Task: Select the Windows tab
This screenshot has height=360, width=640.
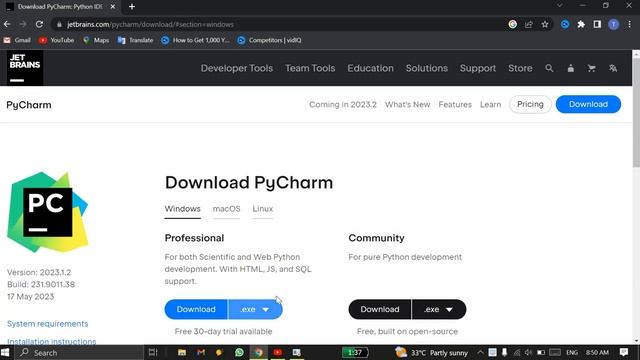Action: [182, 209]
